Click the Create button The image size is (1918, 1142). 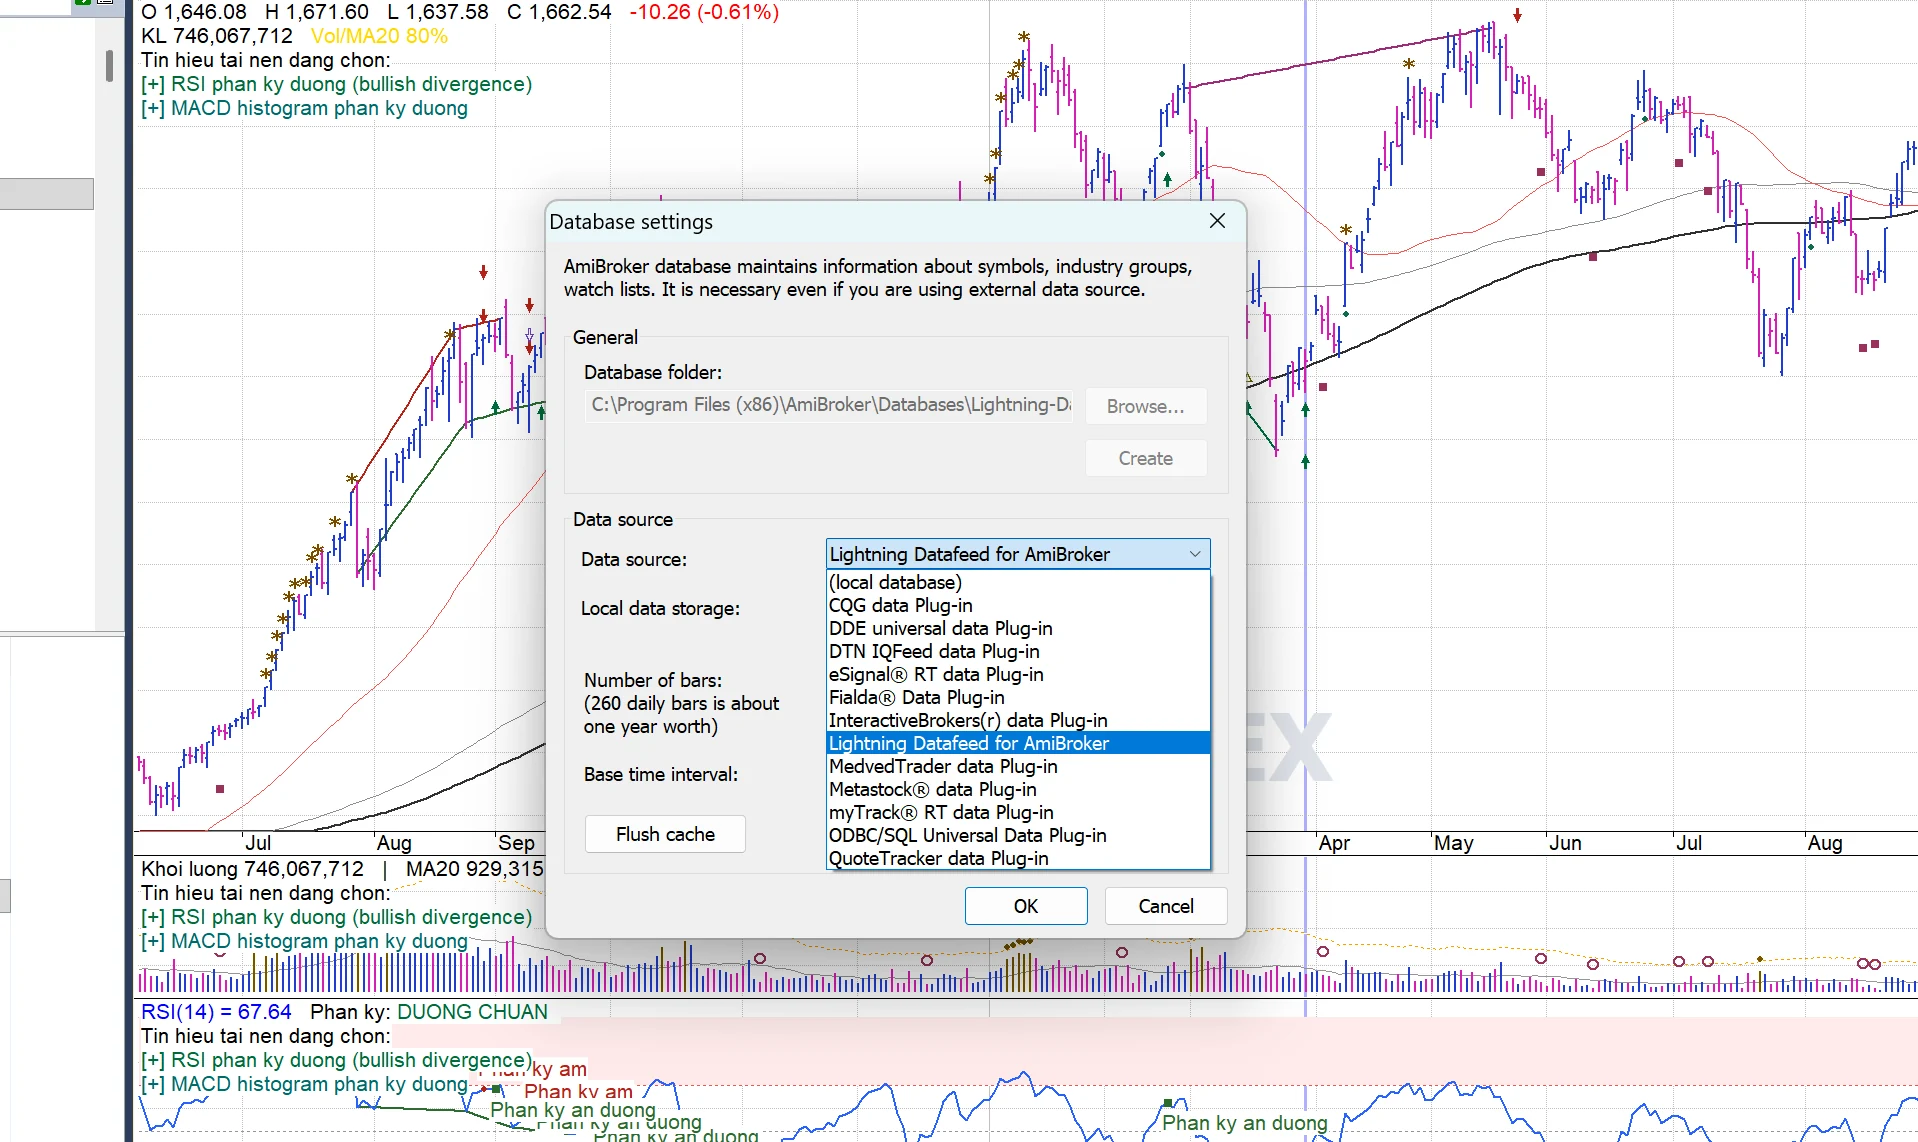[x=1146, y=458]
